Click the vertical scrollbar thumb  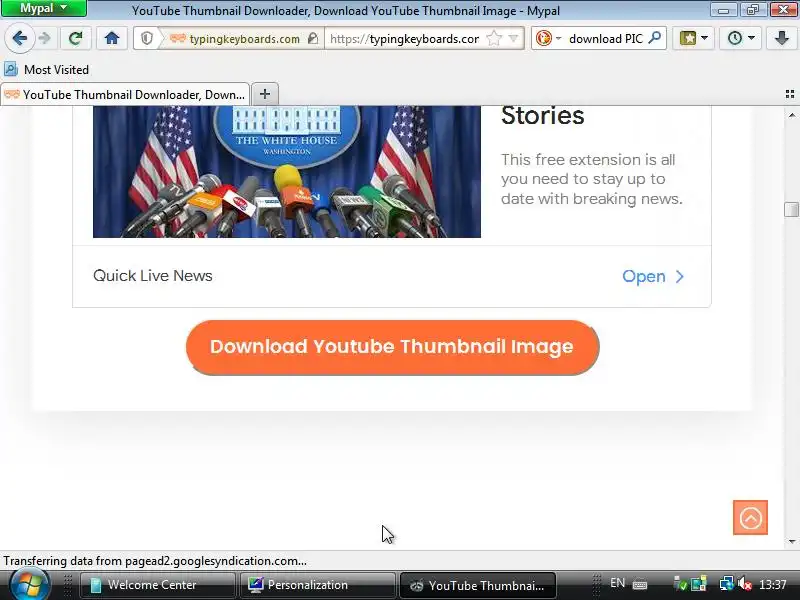point(791,209)
